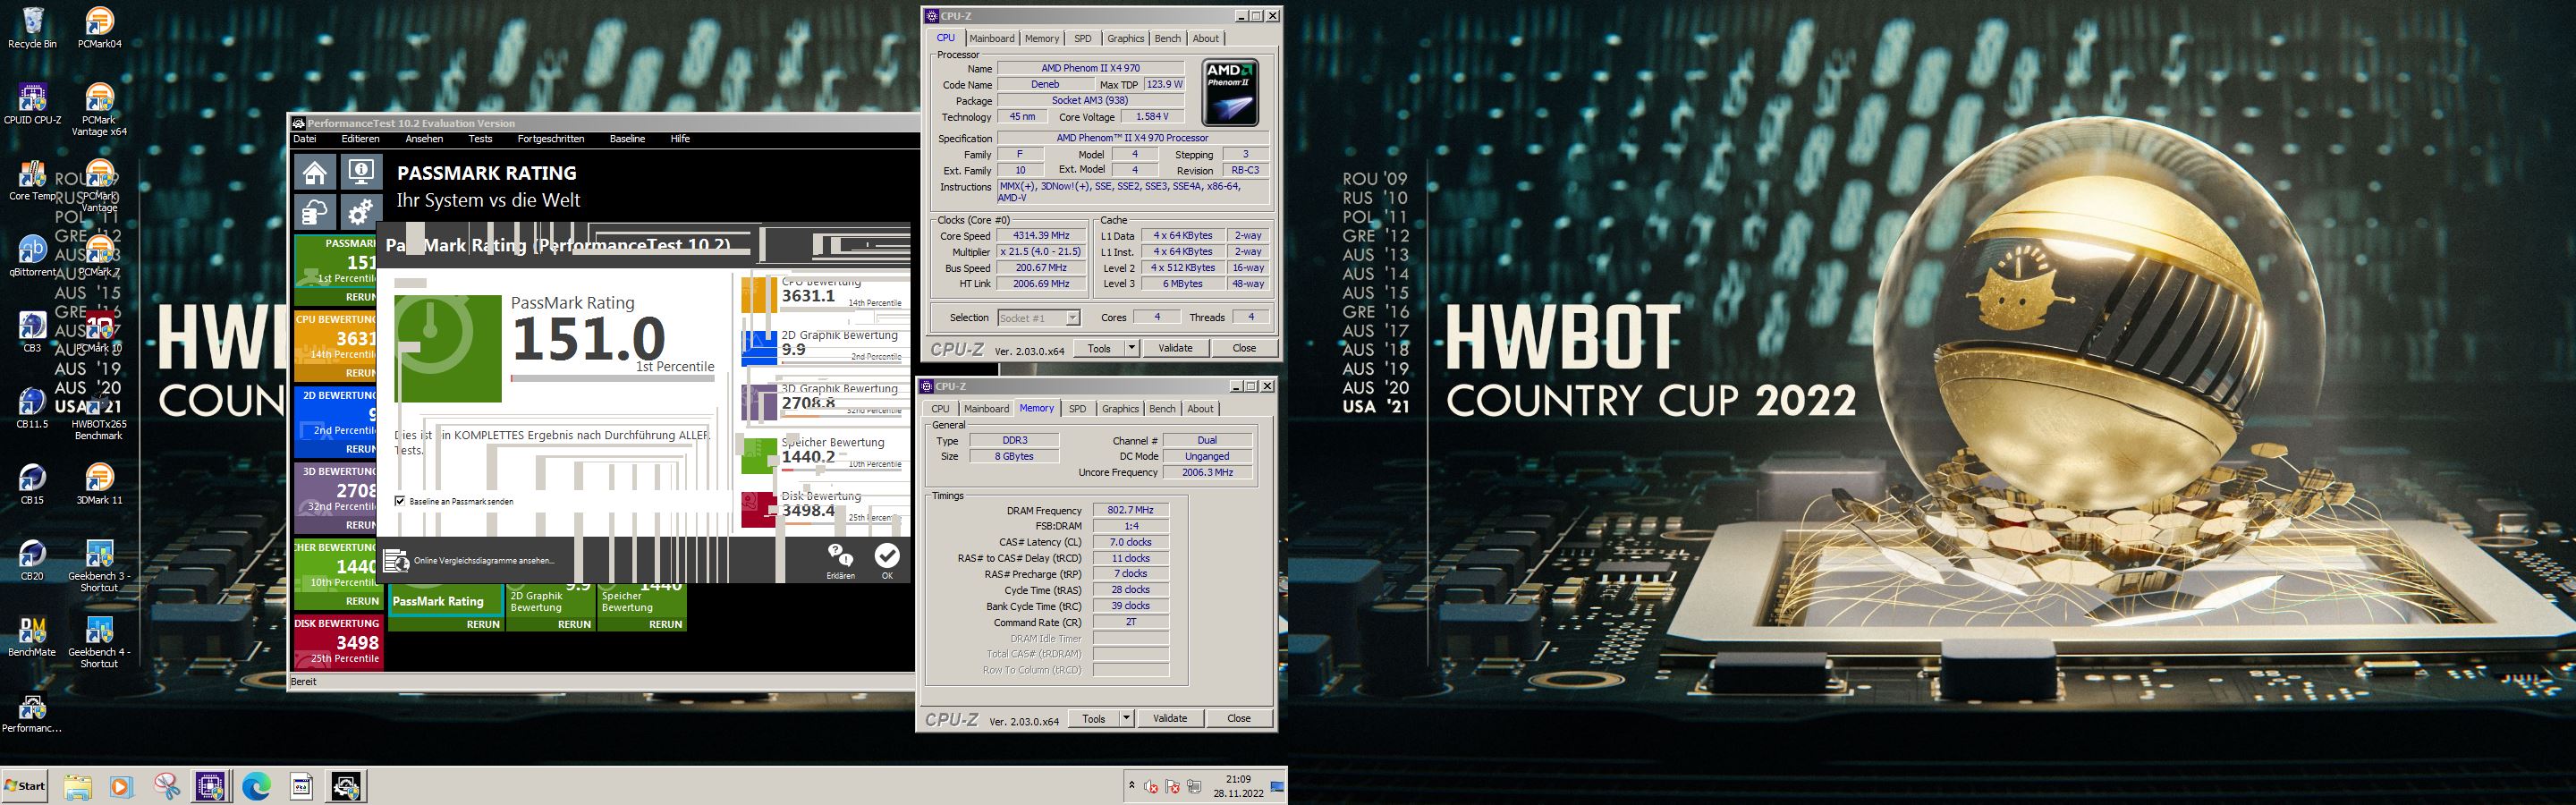Open the Geekbench 4 shortcut
Image resolution: width=2576 pixels, height=805 pixels.
[99, 642]
